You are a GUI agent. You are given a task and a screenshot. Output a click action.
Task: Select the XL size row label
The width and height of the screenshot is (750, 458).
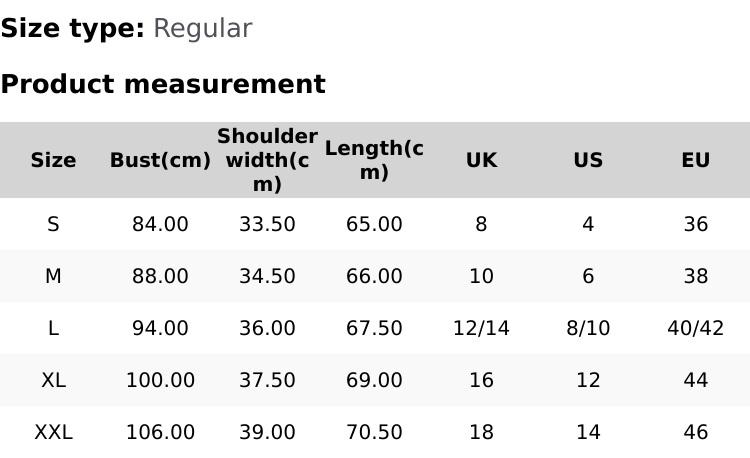point(53,380)
